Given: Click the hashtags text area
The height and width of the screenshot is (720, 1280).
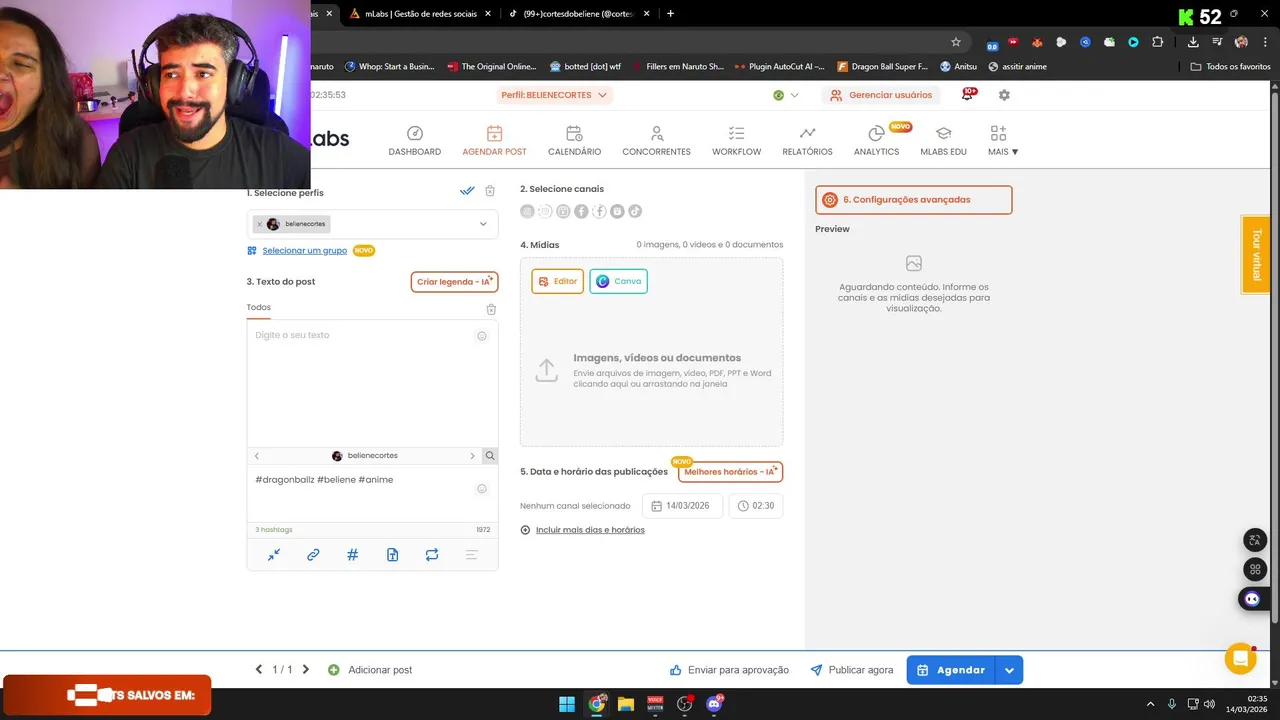Looking at the screenshot, I should point(372,493).
